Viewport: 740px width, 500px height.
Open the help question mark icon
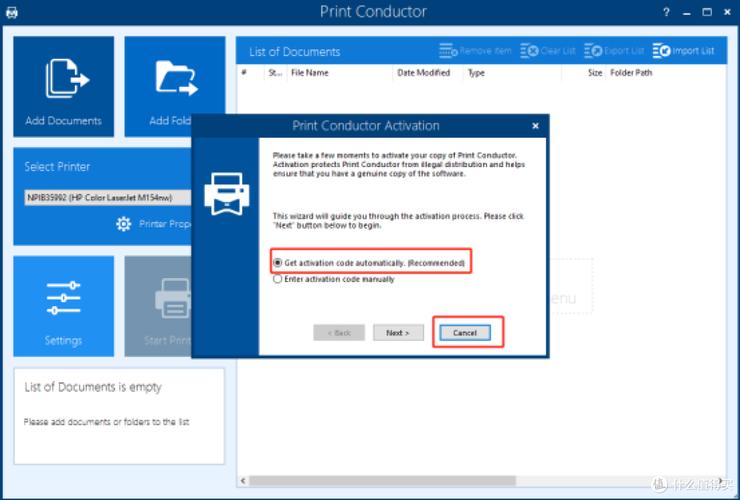(666, 12)
